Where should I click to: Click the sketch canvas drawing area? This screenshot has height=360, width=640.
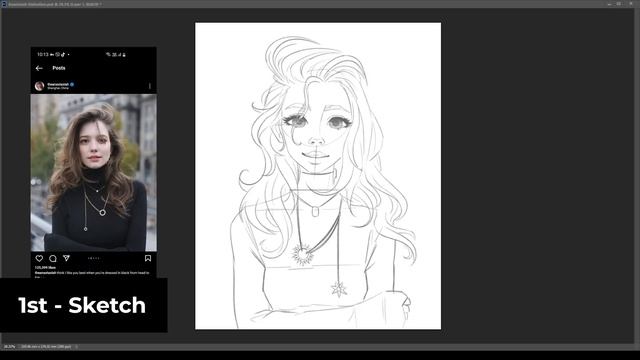[x=318, y=176]
